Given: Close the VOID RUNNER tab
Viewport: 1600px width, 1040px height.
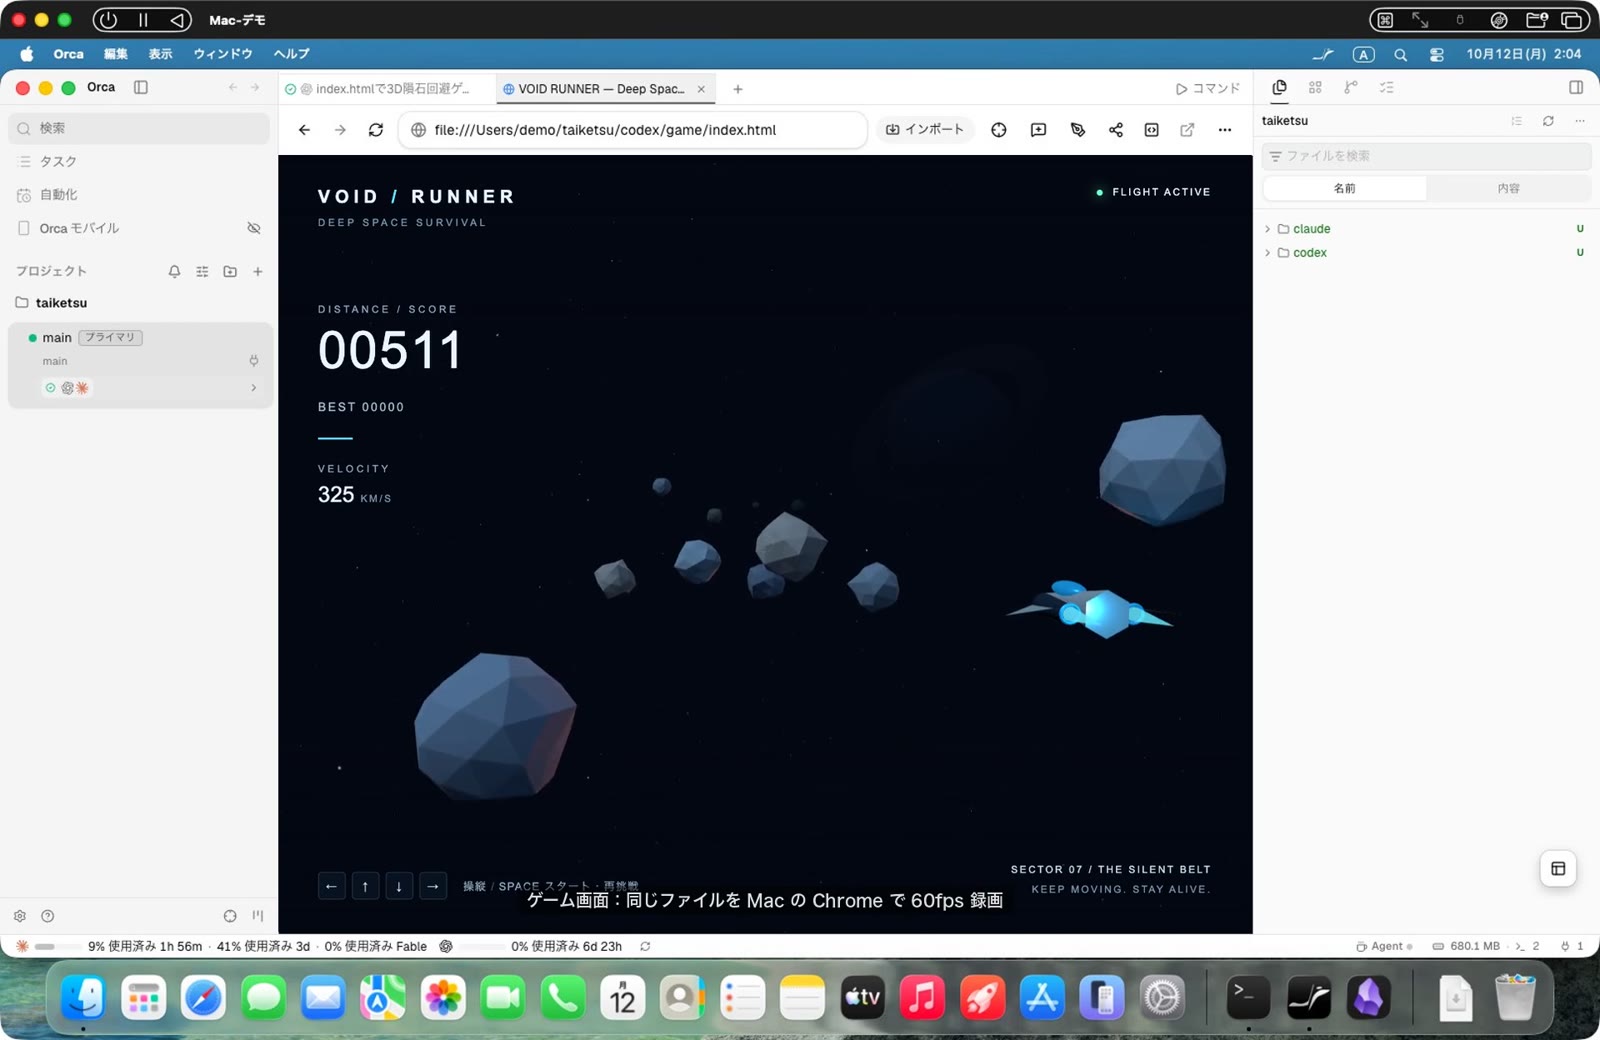Looking at the screenshot, I should (x=701, y=89).
